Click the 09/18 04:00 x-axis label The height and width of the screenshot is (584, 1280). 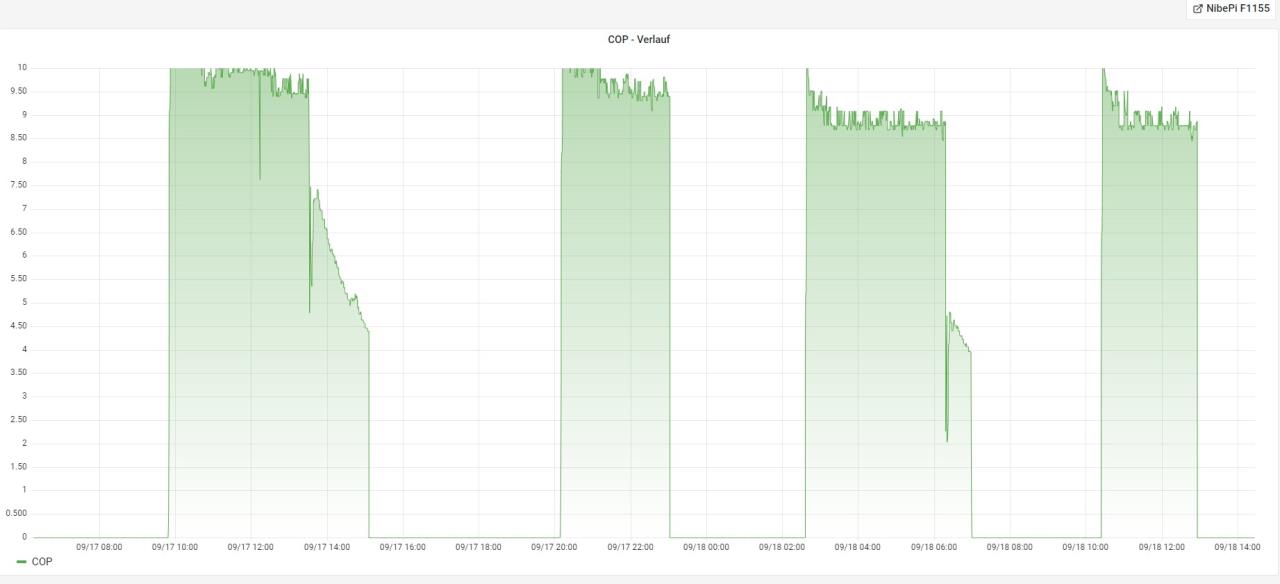[858, 547]
